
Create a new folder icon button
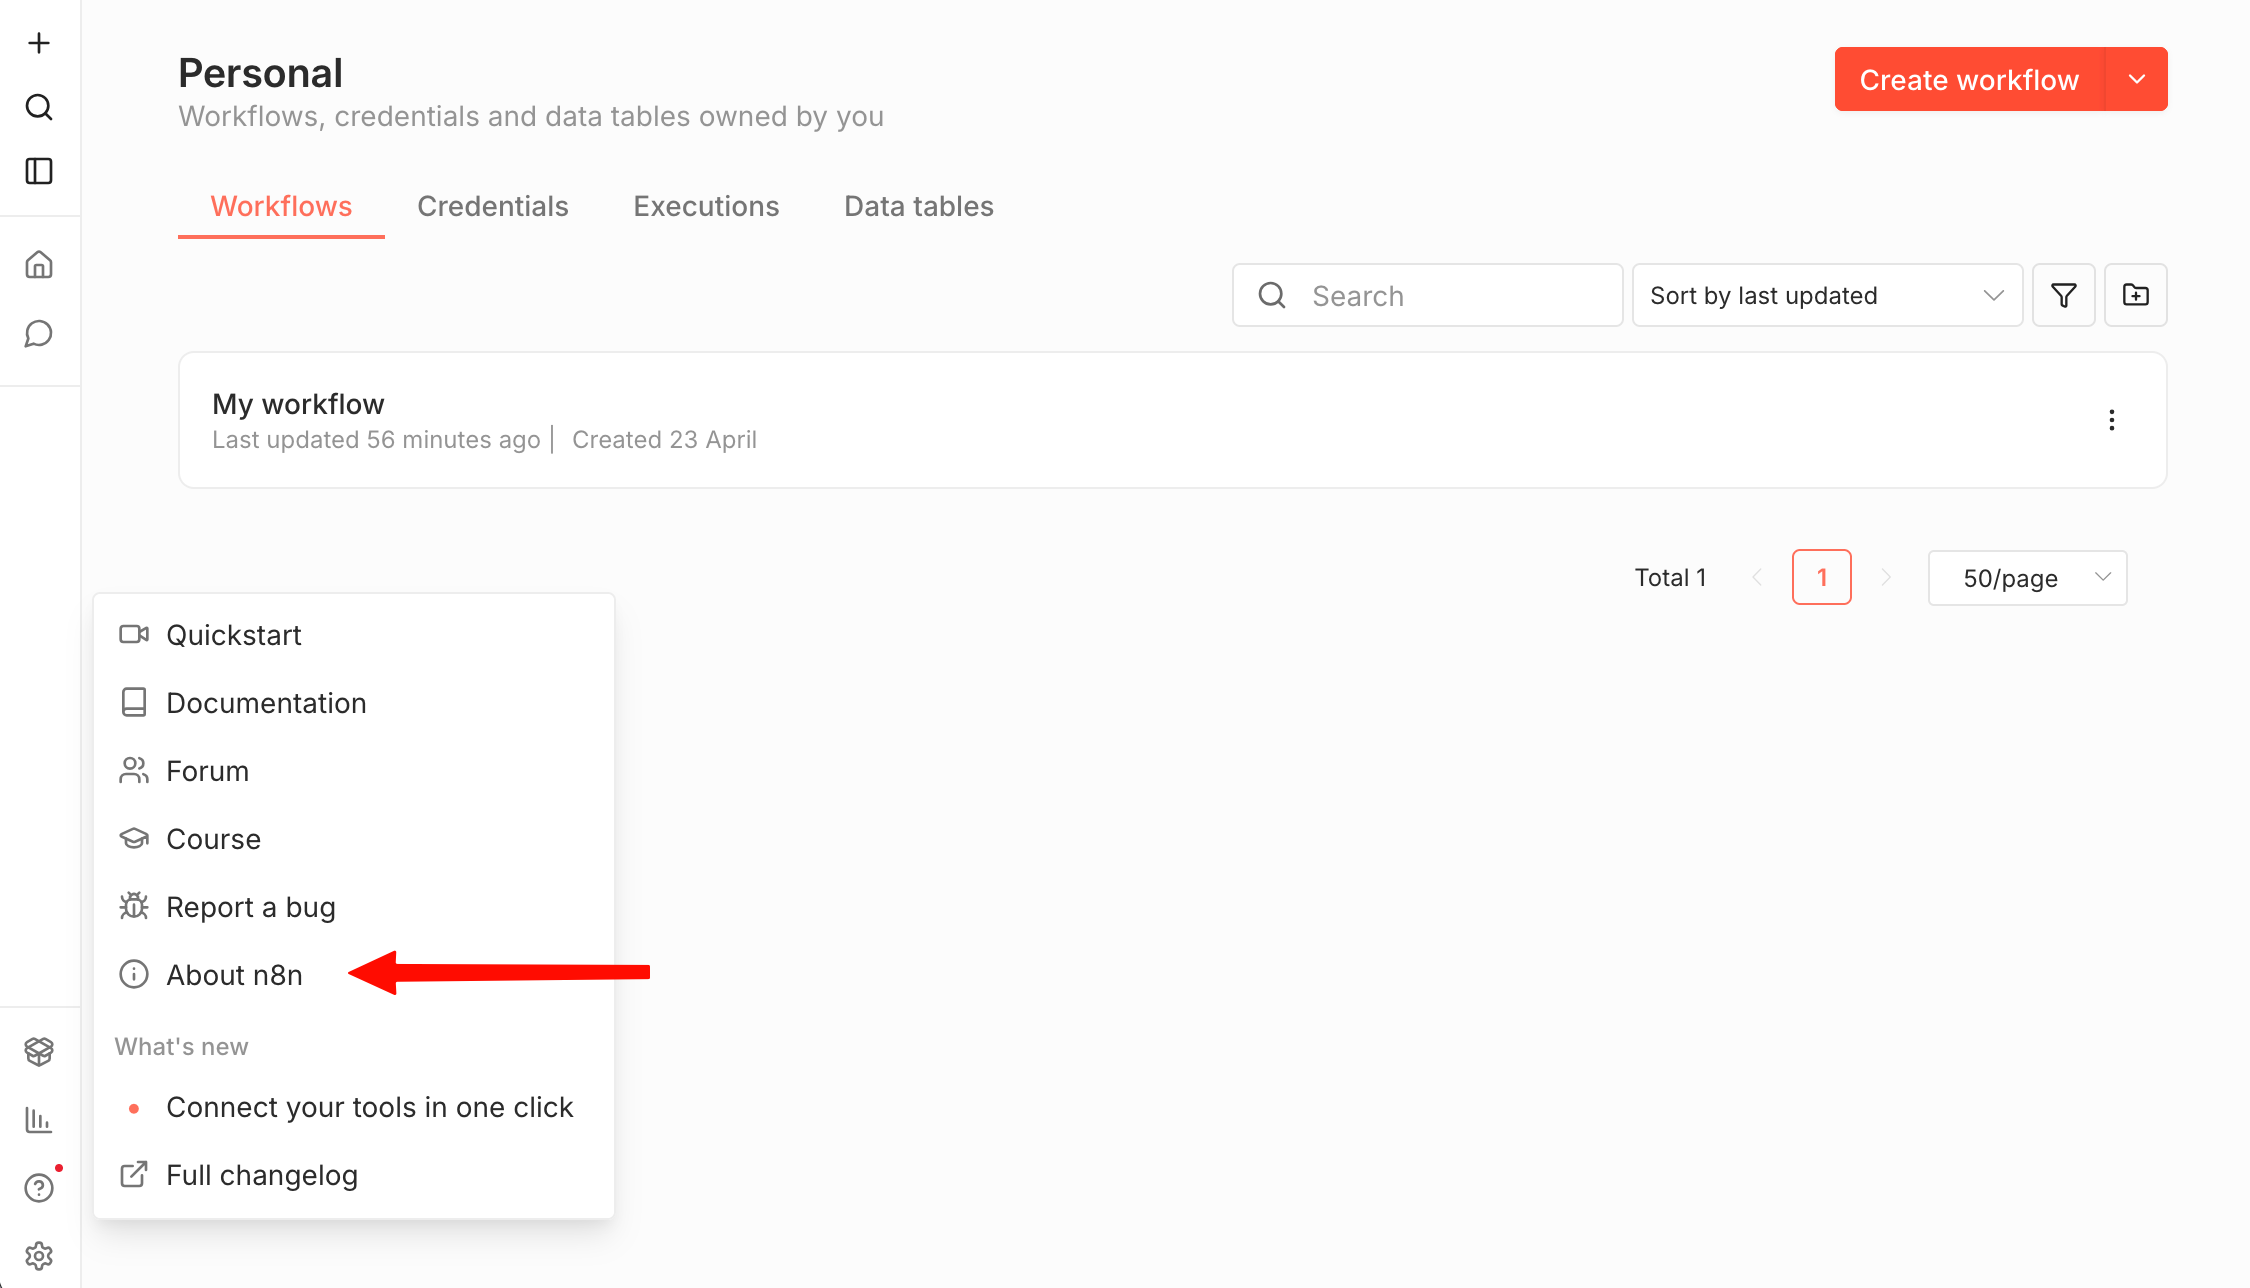2135,295
